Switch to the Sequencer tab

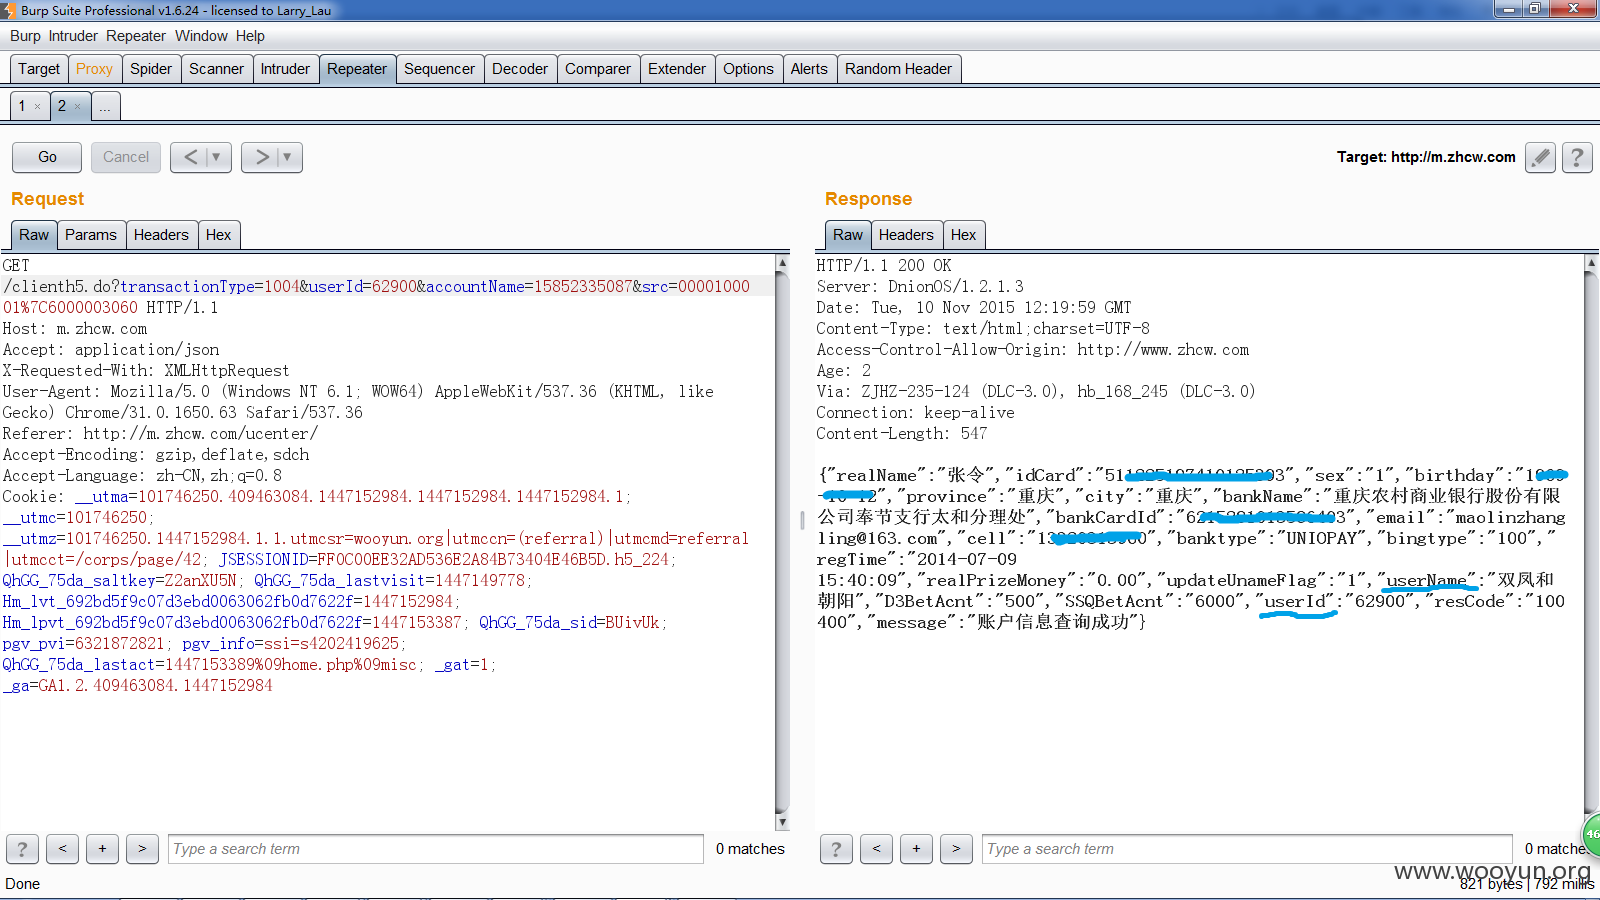tap(439, 69)
